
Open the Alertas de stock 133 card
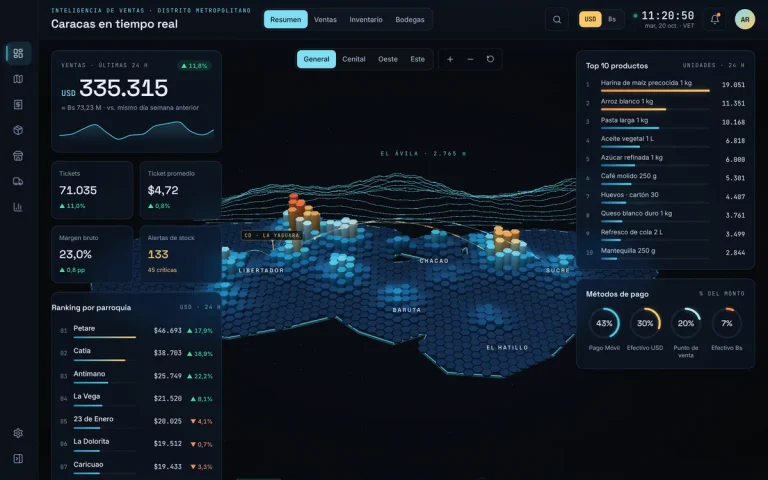pos(181,254)
